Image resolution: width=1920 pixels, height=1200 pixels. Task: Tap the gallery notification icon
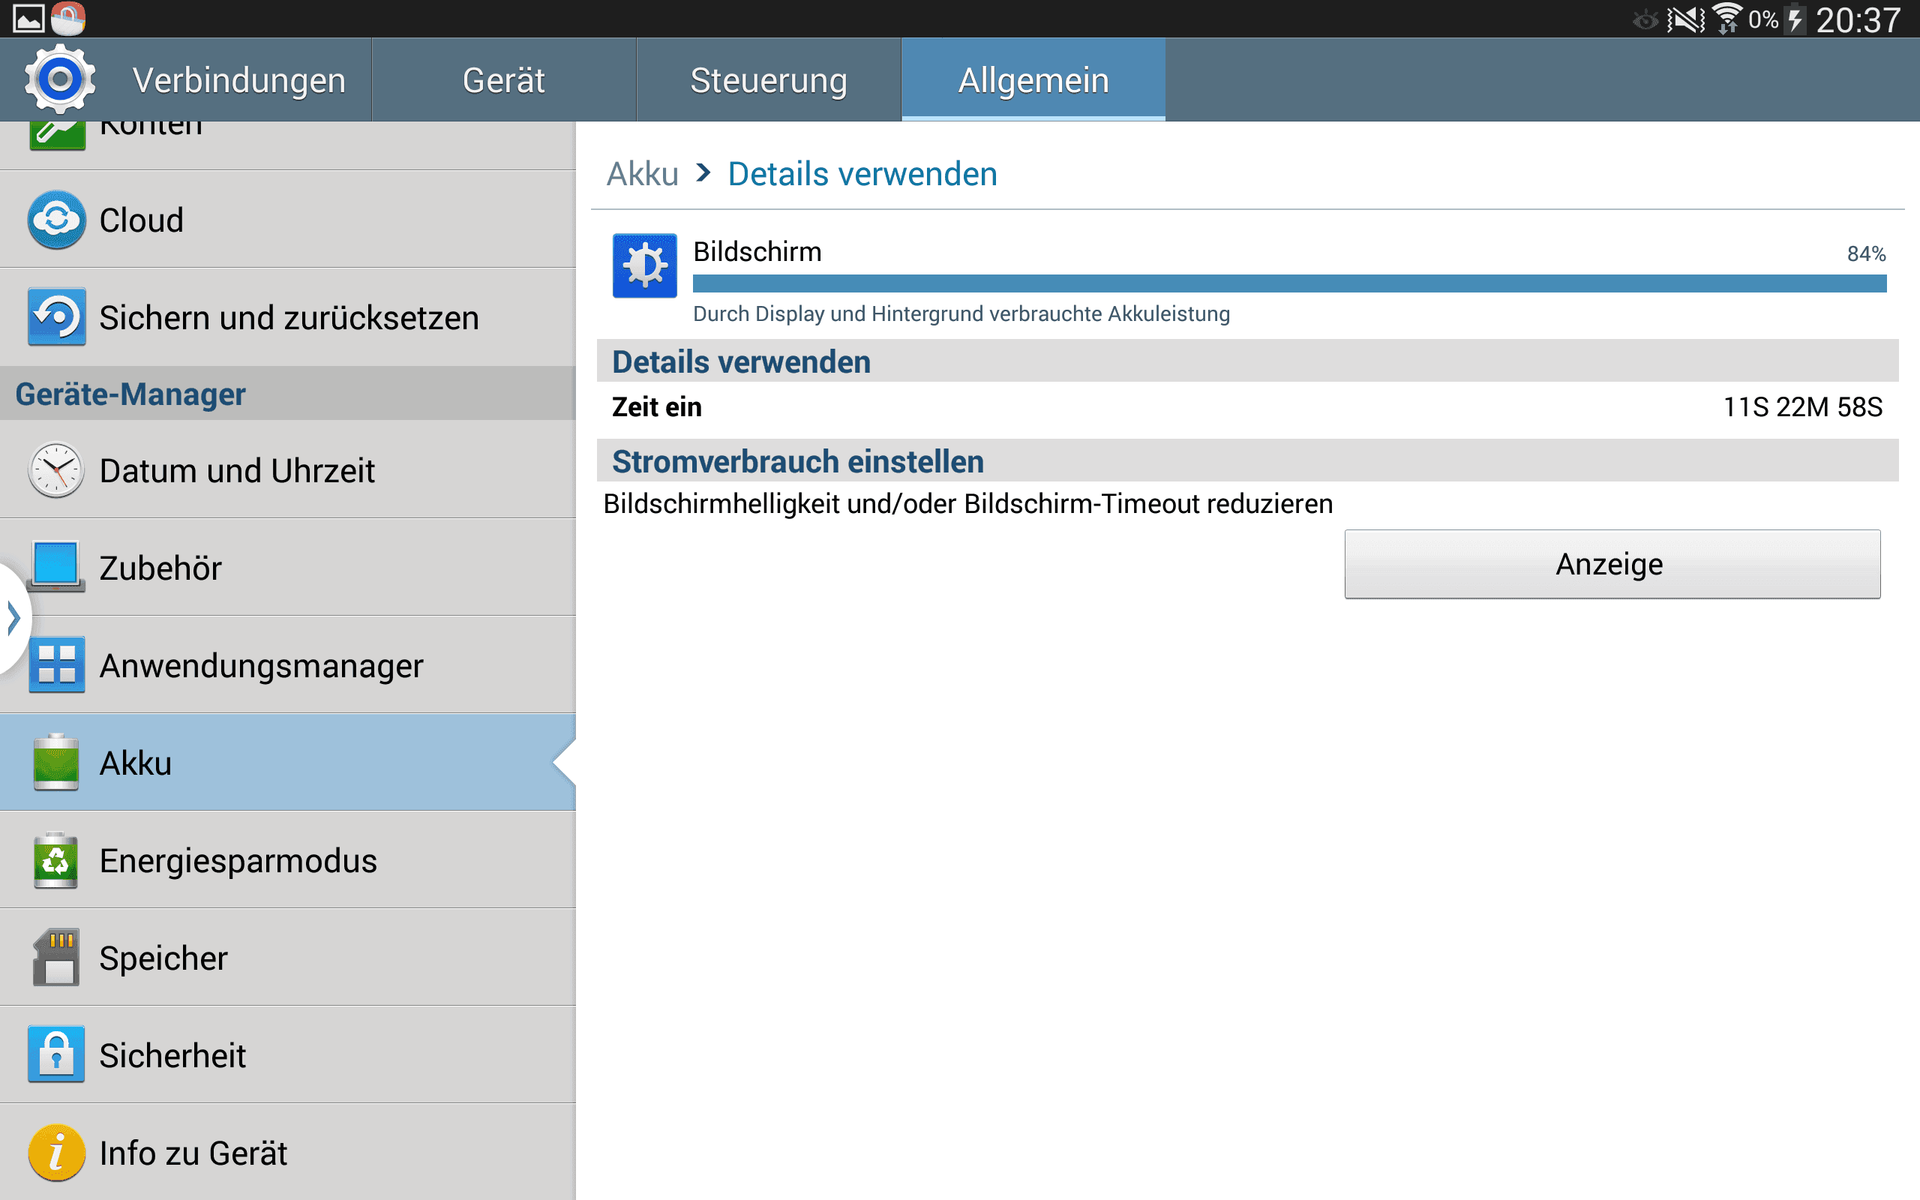[28, 18]
